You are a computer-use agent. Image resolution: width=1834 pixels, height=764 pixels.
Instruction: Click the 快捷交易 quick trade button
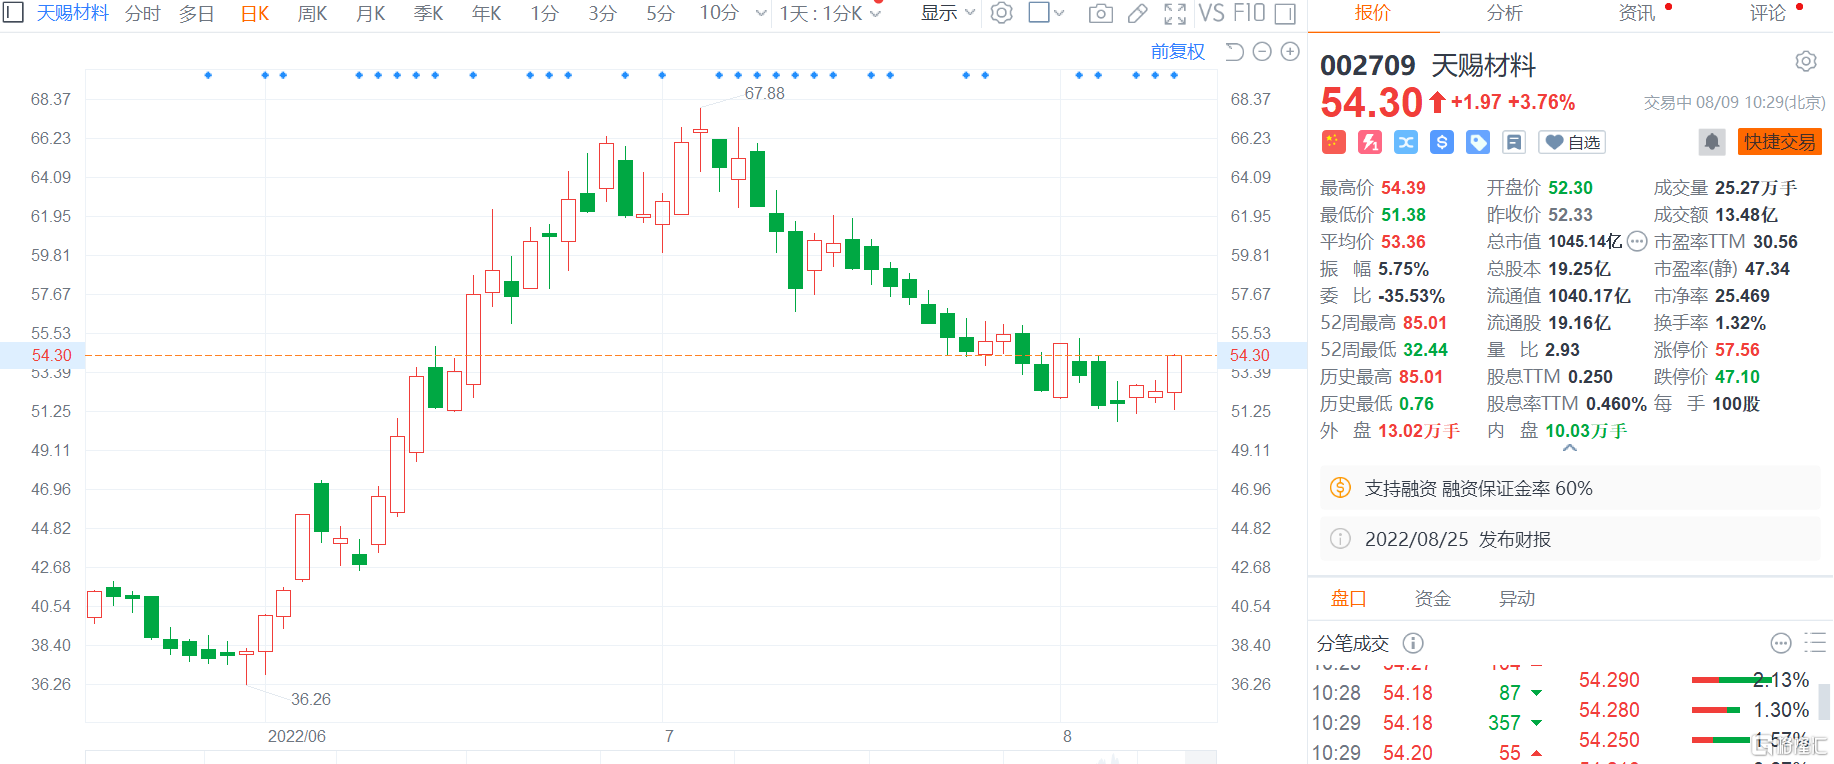[1780, 142]
